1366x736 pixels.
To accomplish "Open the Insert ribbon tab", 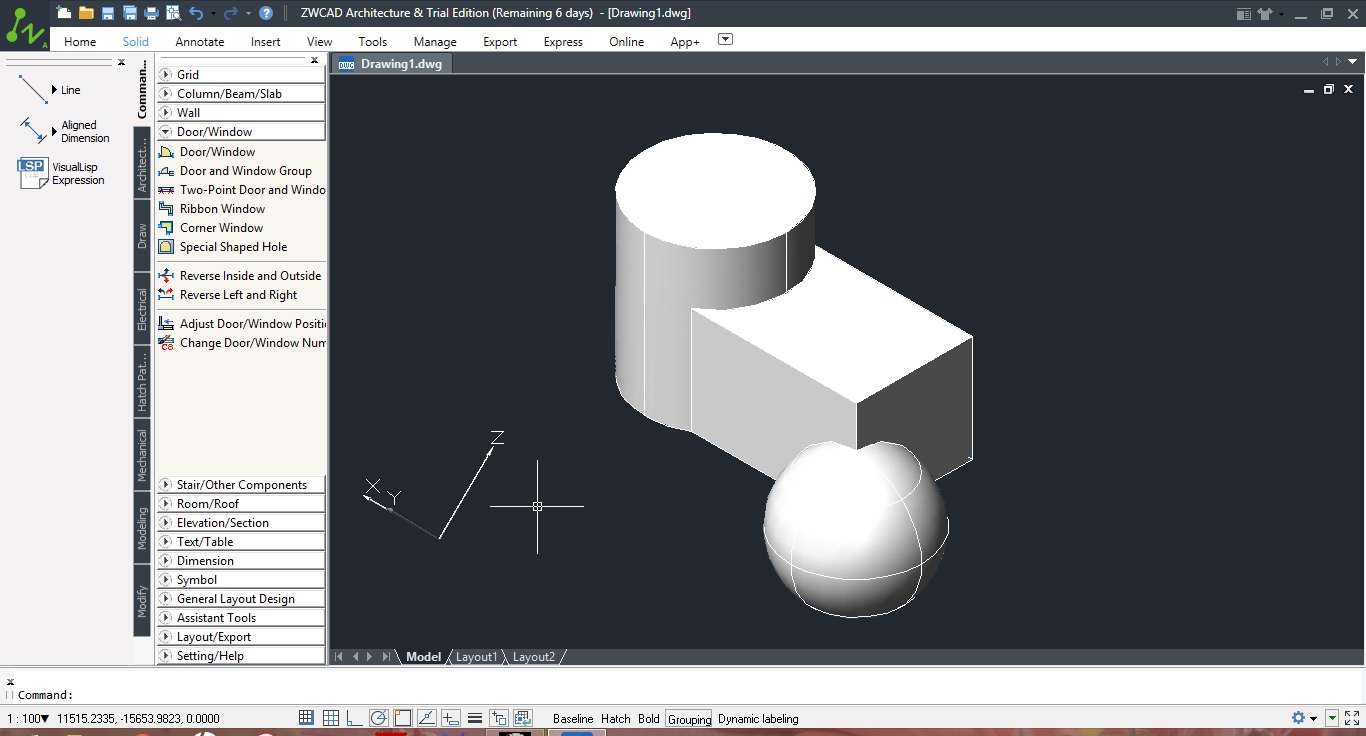I will [266, 42].
